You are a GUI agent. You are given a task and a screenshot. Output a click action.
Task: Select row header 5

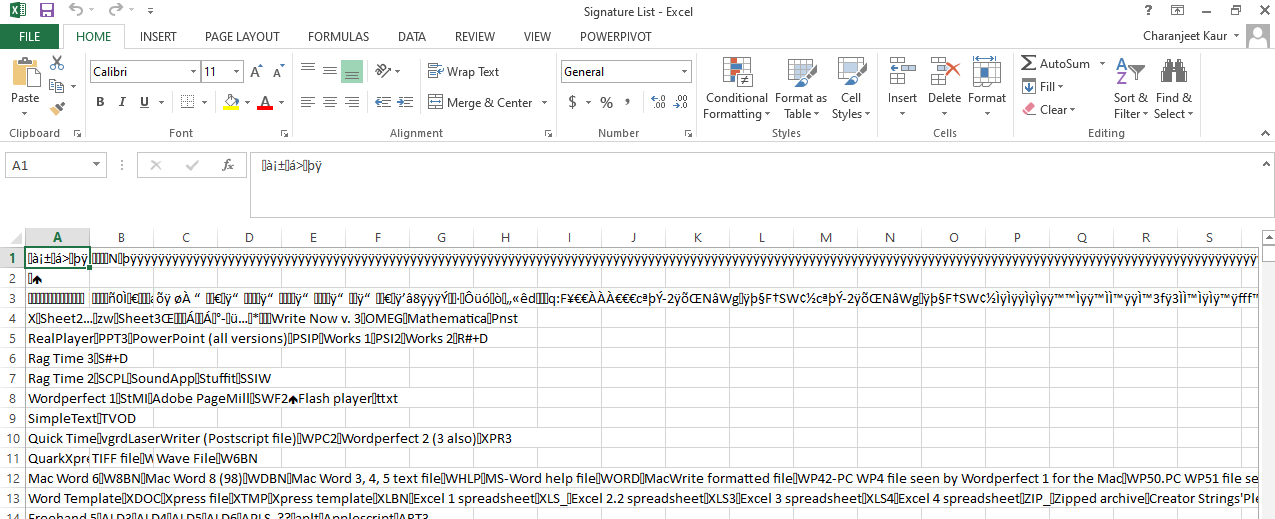click(11, 338)
